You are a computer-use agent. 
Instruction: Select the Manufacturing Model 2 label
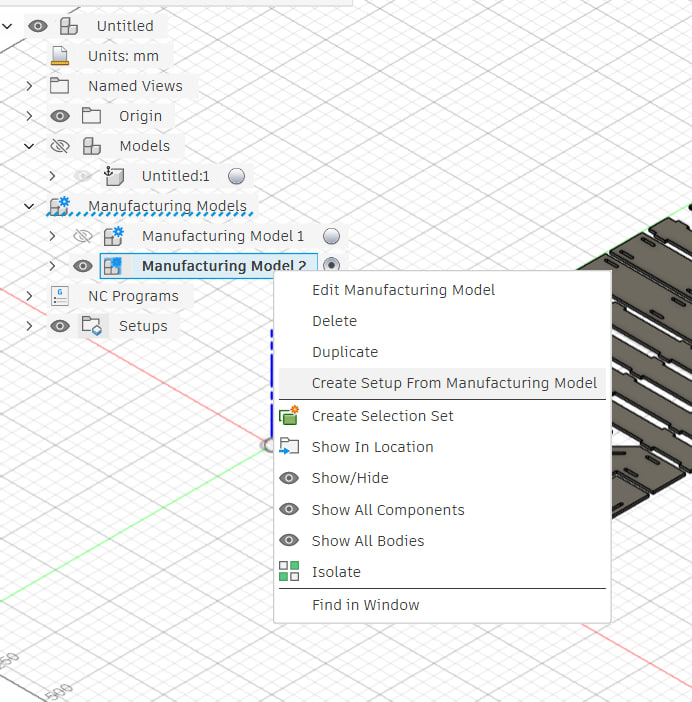pyautogui.click(x=224, y=266)
